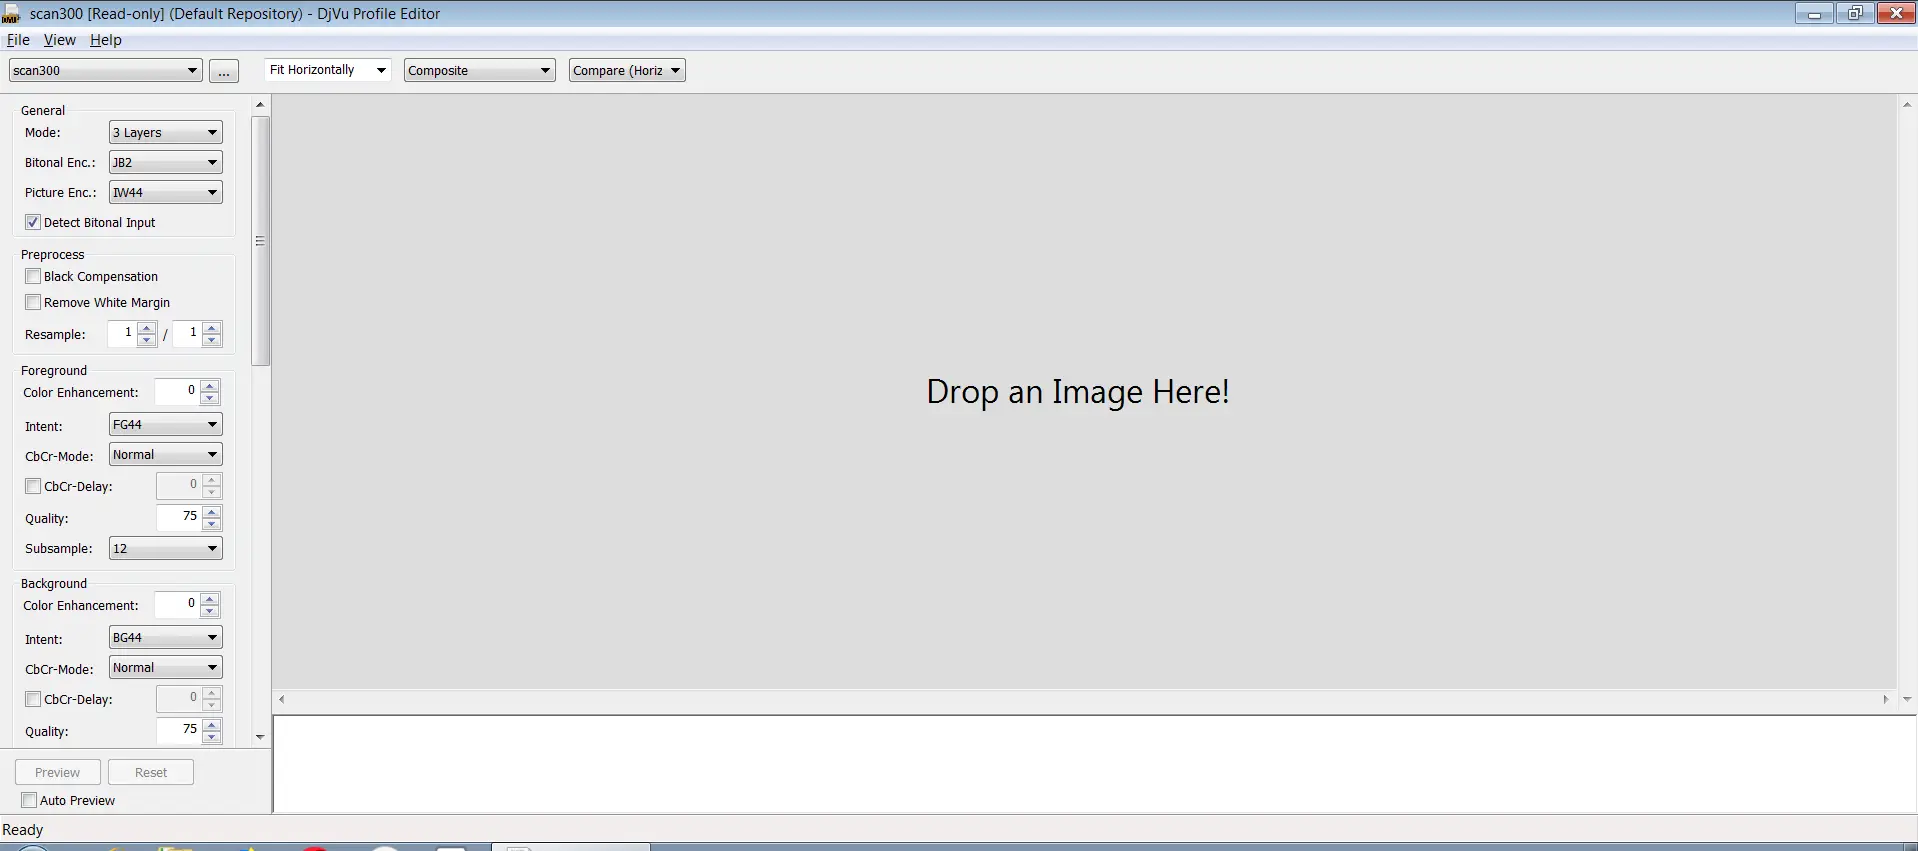Open the Composite view dropdown
Viewport: 1918px width, 851px height.
pyautogui.click(x=479, y=70)
